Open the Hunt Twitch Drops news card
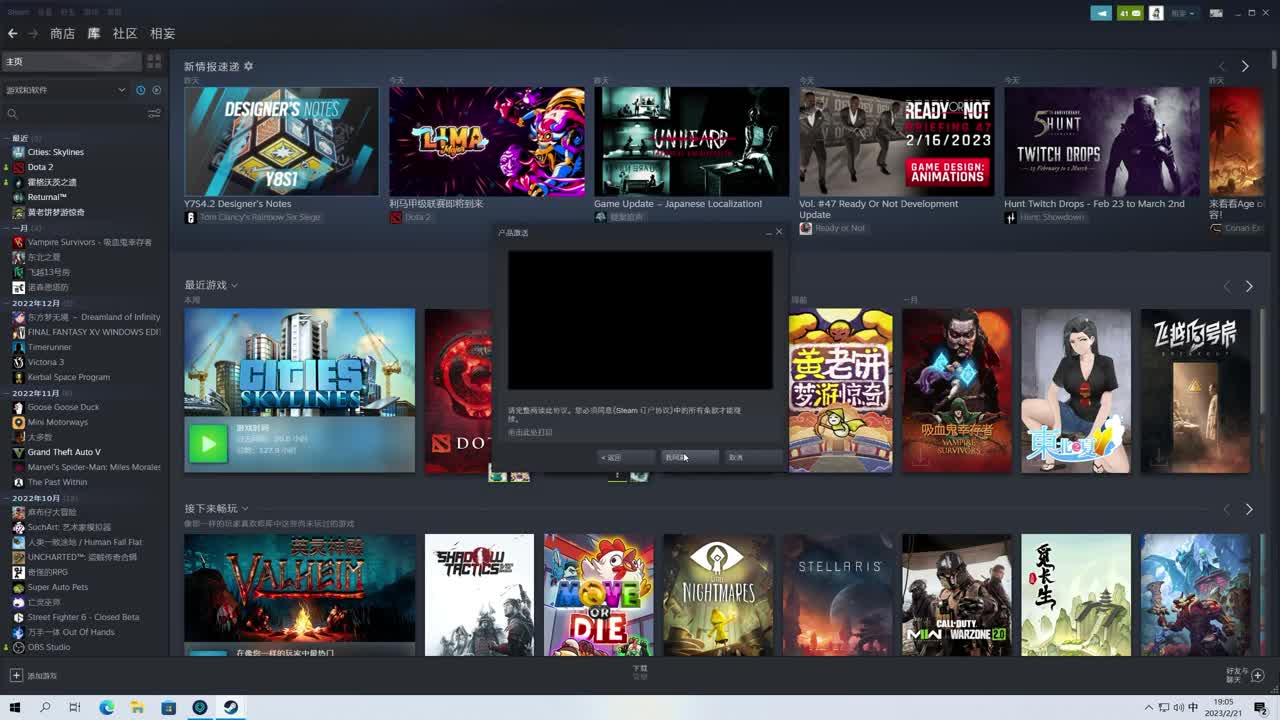 click(x=1101, y=141)
